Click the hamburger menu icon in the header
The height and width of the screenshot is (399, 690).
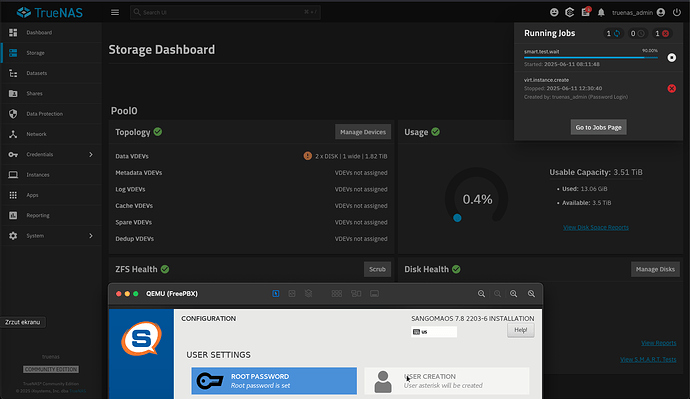coord(115,12)
